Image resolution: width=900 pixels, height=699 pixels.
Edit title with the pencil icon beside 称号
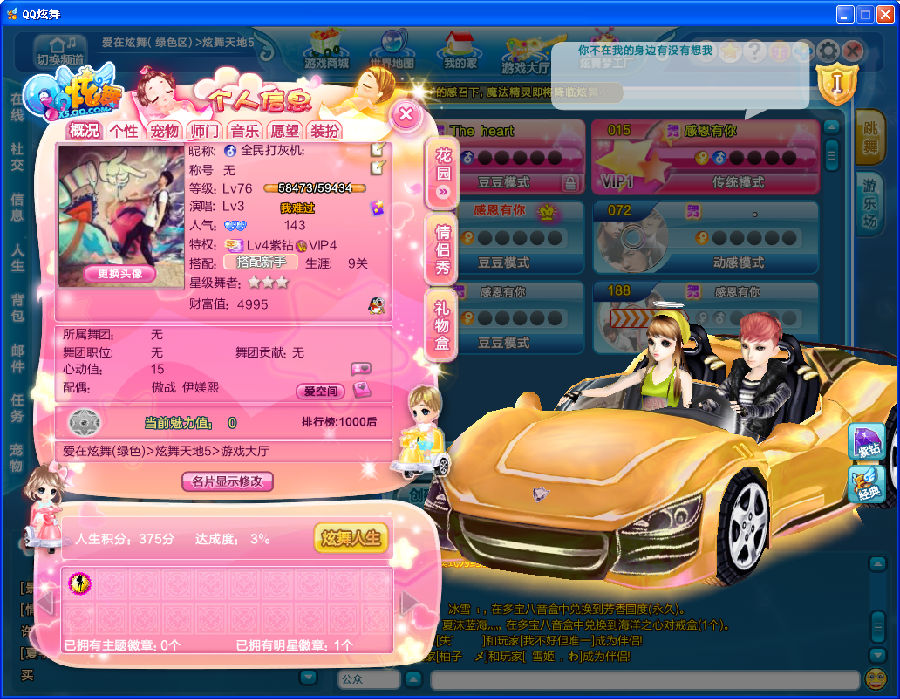[378, 168]
